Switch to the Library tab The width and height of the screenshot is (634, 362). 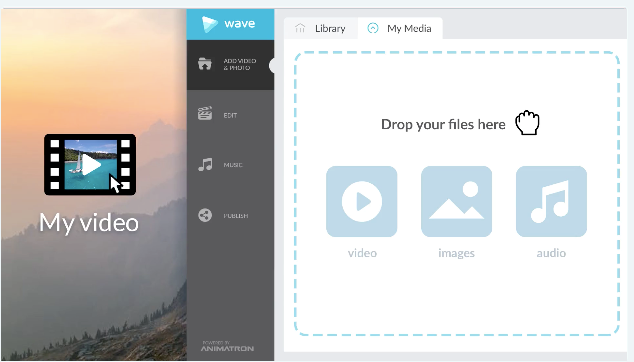point(321,28)
